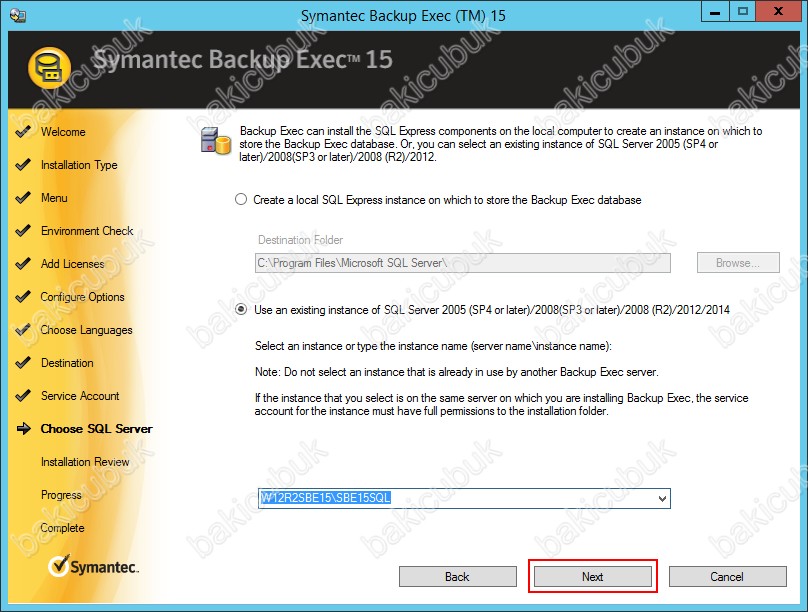Go Back to the previous step

(x=458, y=576)
